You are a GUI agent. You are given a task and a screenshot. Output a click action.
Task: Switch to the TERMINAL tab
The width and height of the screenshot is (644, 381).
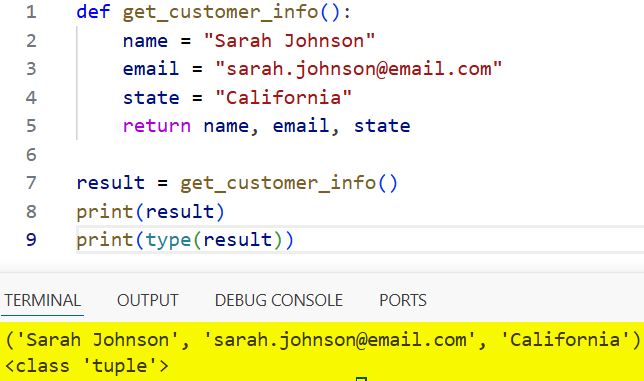click(43, 300)
